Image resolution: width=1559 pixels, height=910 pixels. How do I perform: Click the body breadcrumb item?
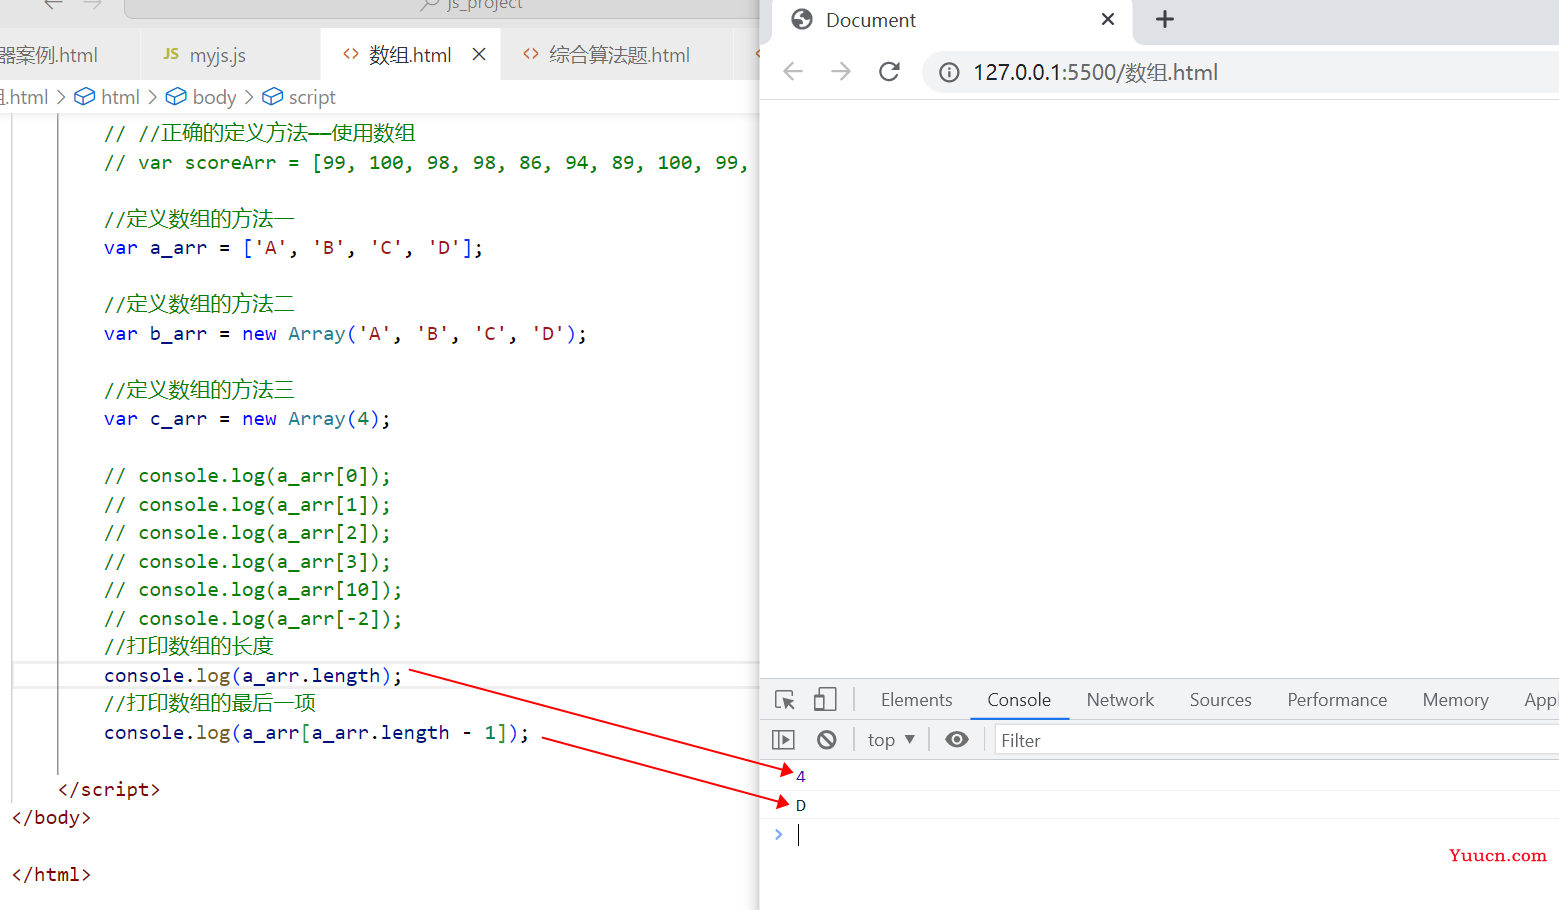click(201, 97)
